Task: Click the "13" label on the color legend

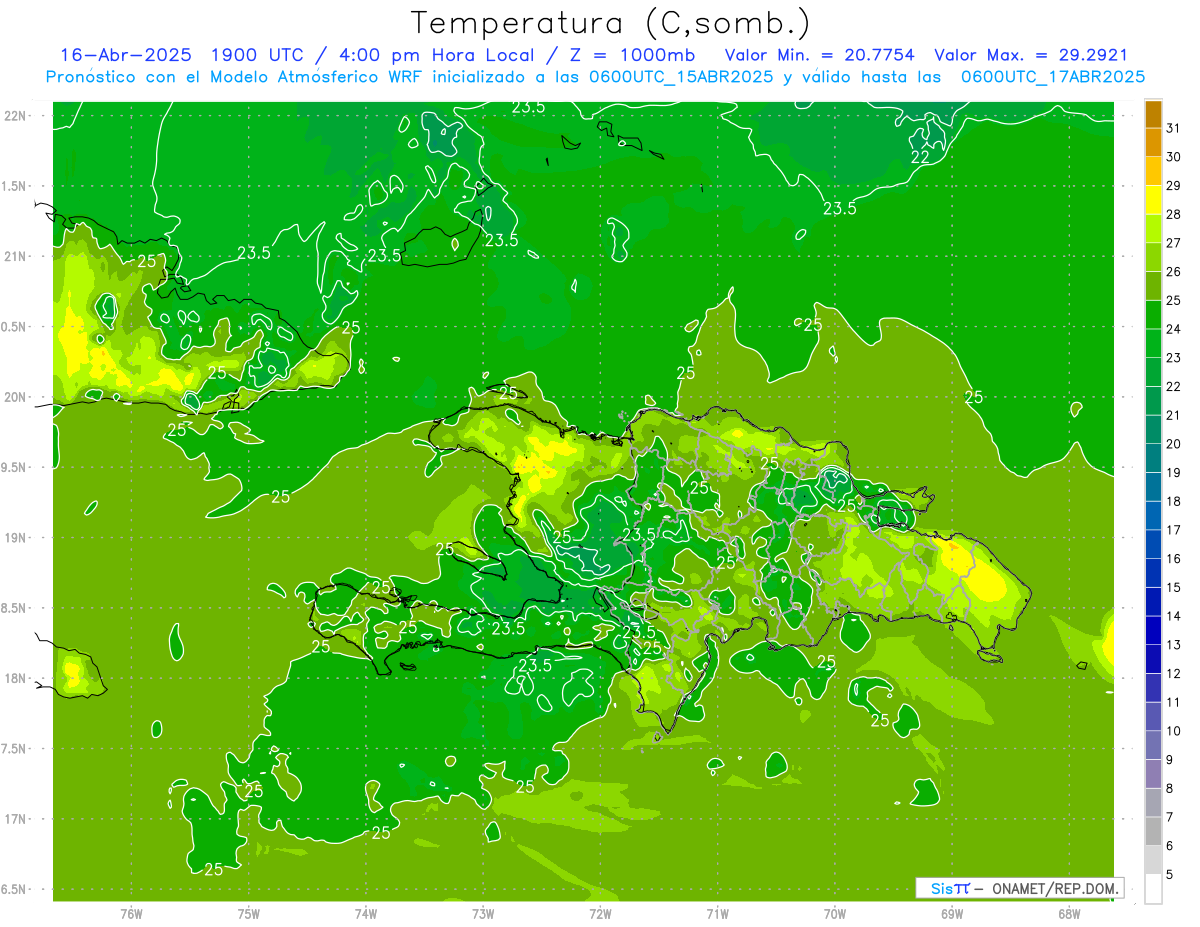Action: [1174, 645]
